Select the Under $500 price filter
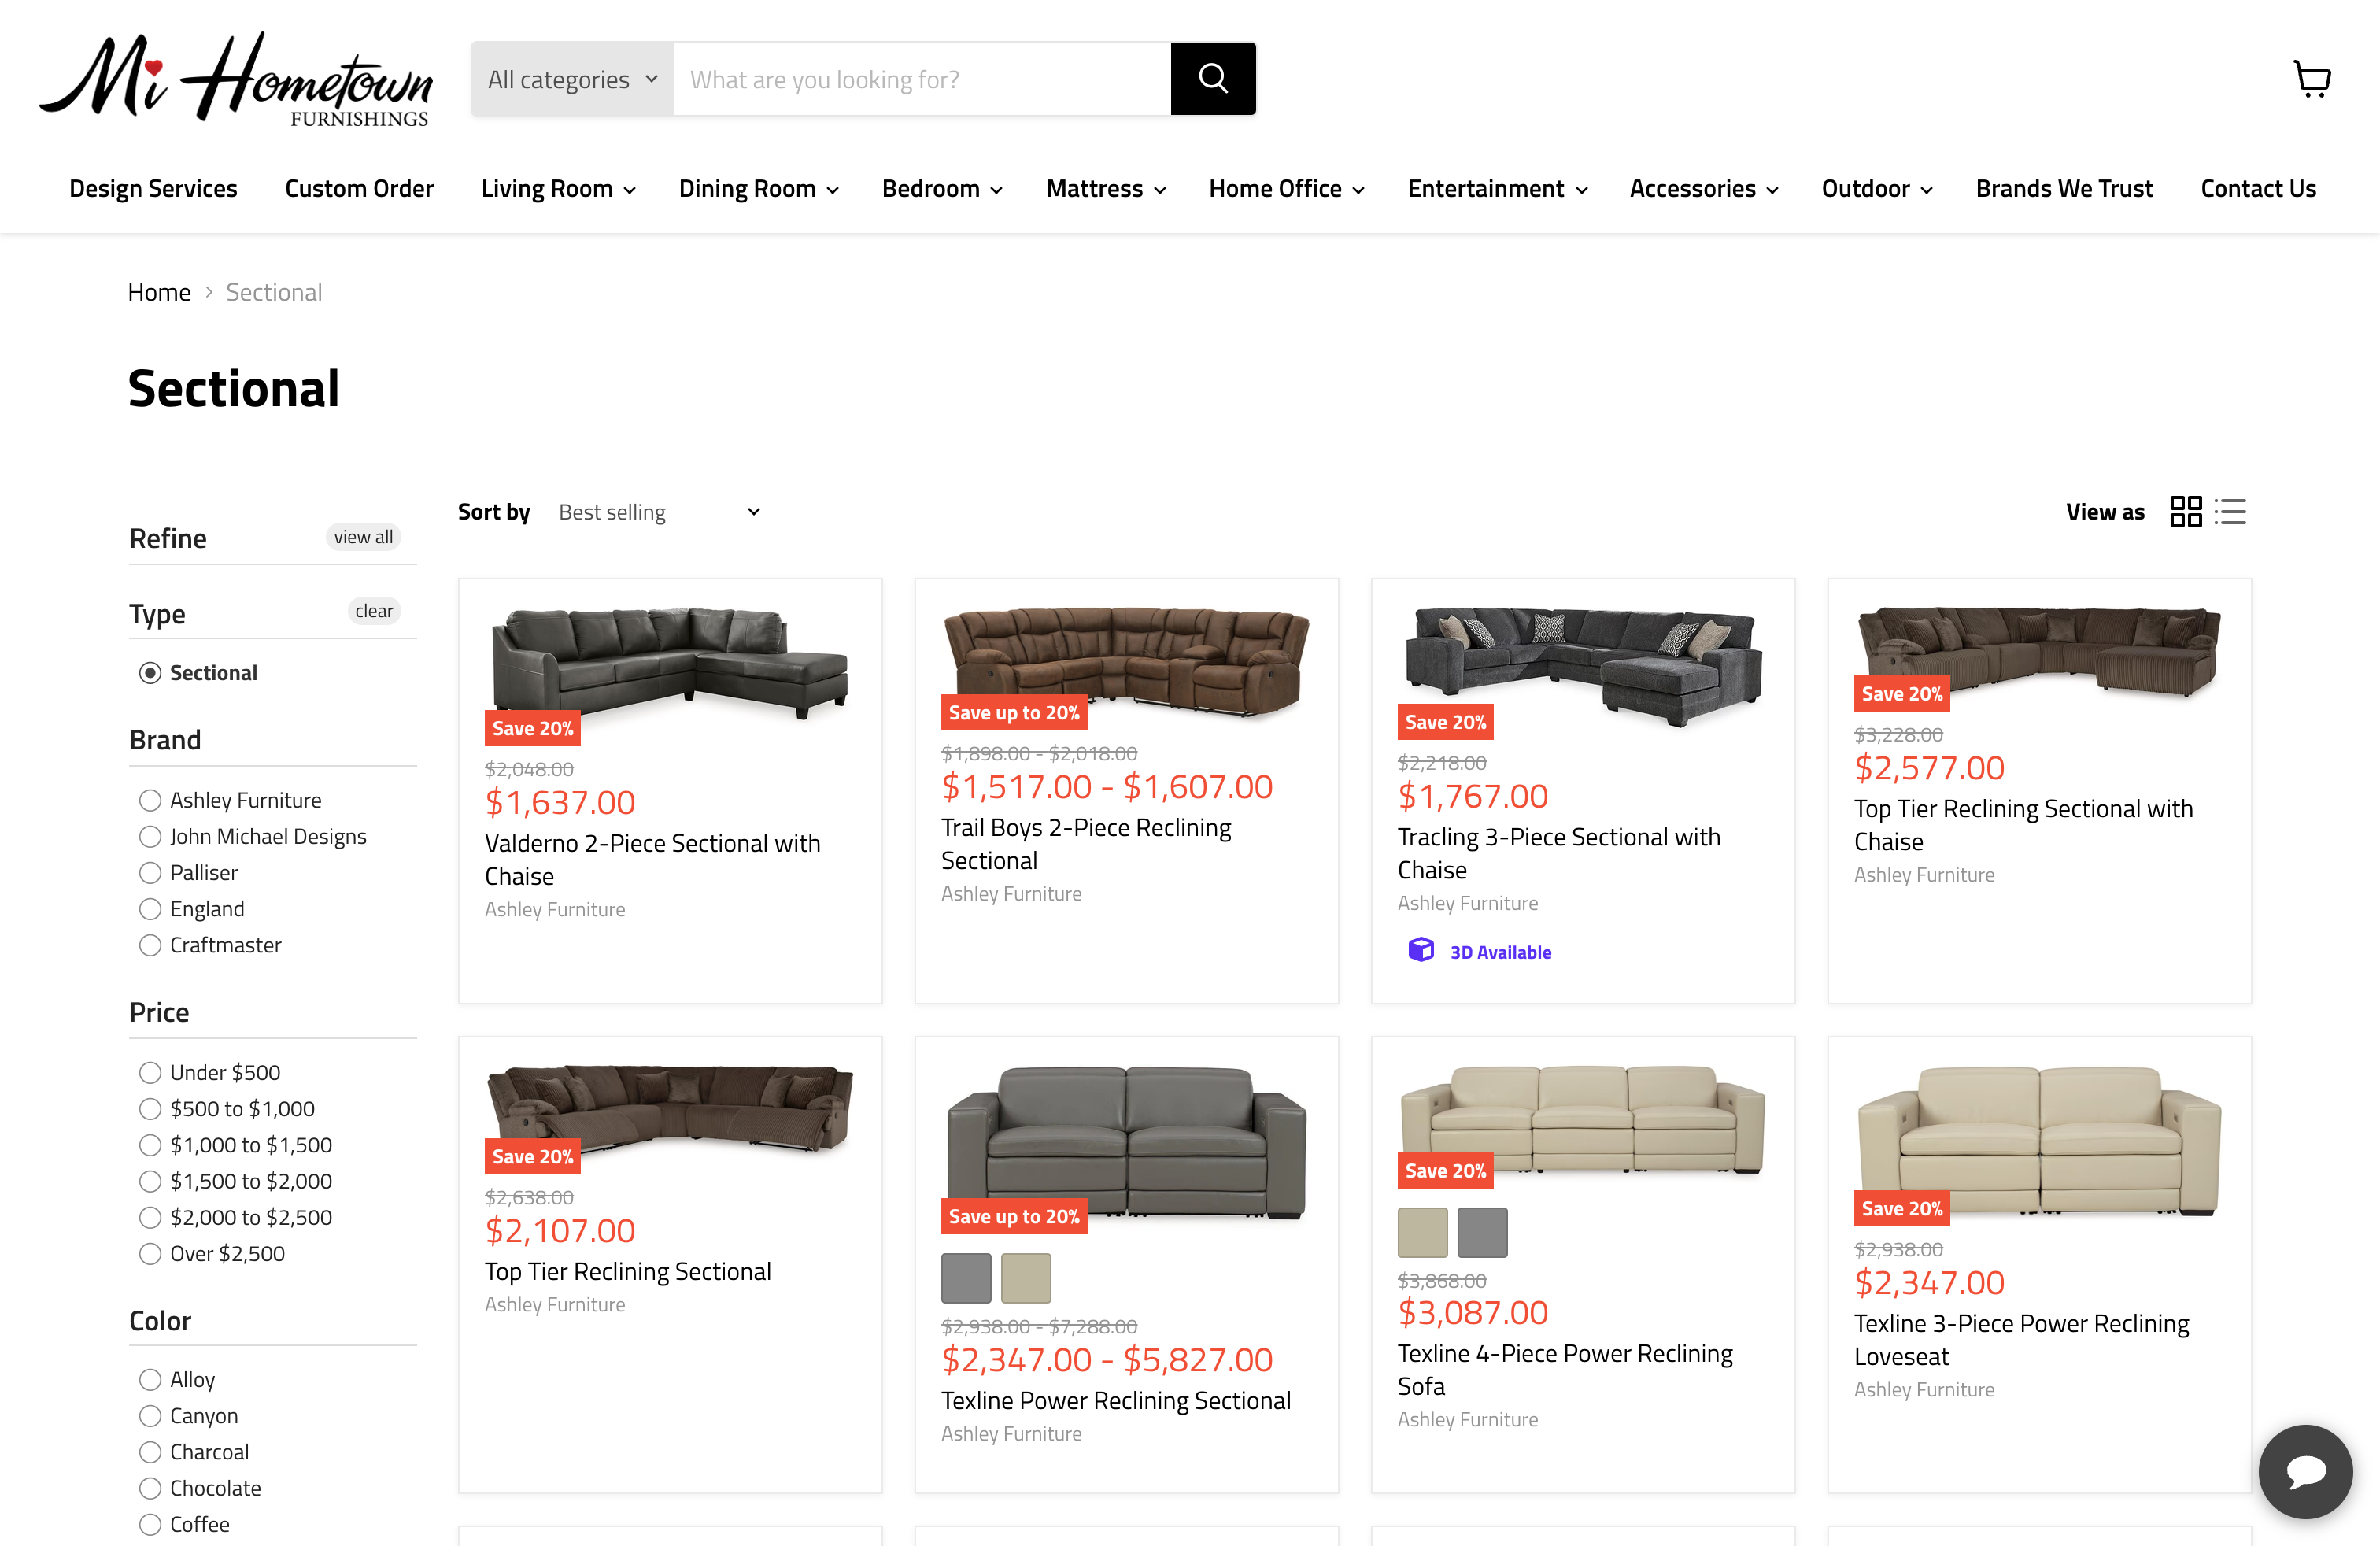 click(150, 1072)
